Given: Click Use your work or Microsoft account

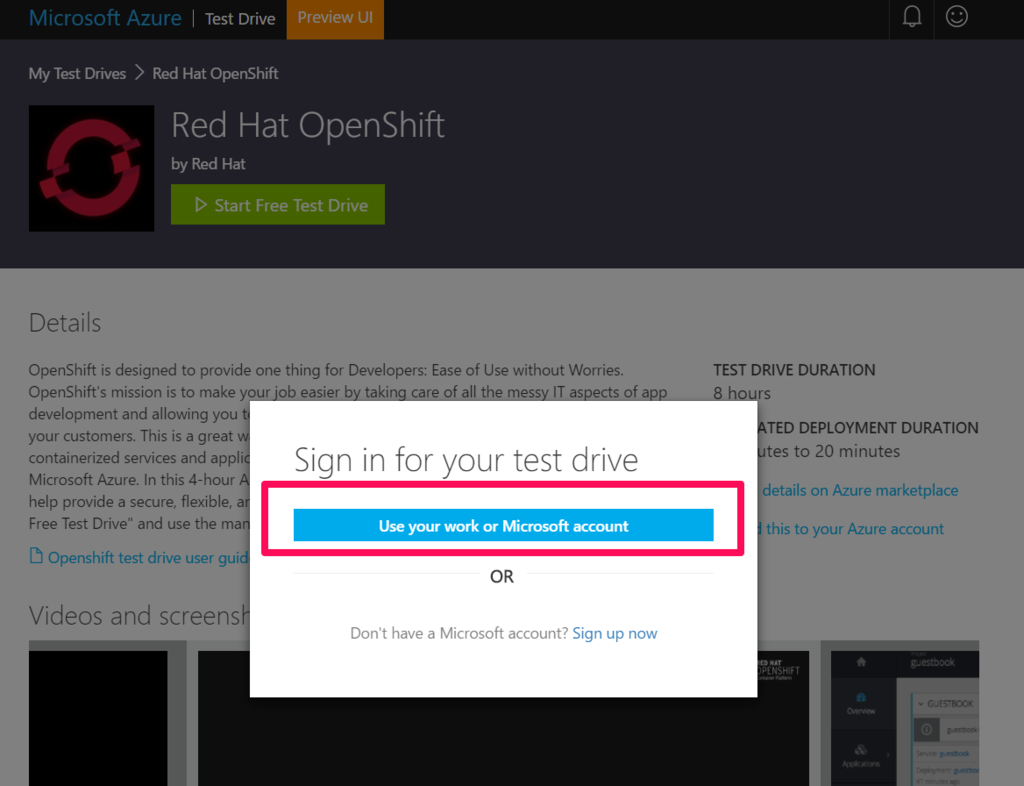Looking at the screenshot, I should click(504, 526).
